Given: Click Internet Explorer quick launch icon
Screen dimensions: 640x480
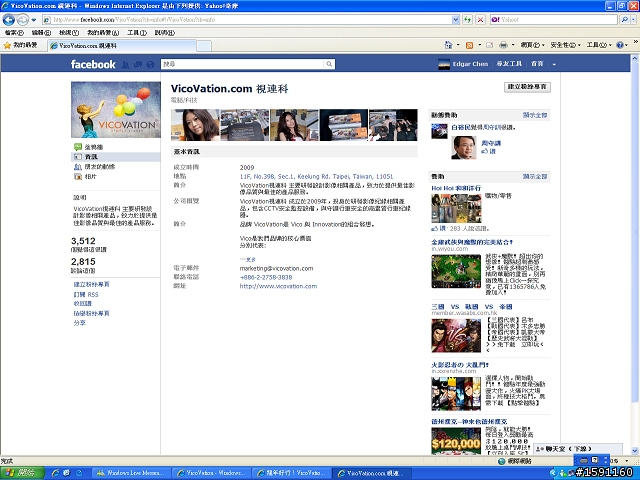Looking at the screenshot, I should click(56, 473).
